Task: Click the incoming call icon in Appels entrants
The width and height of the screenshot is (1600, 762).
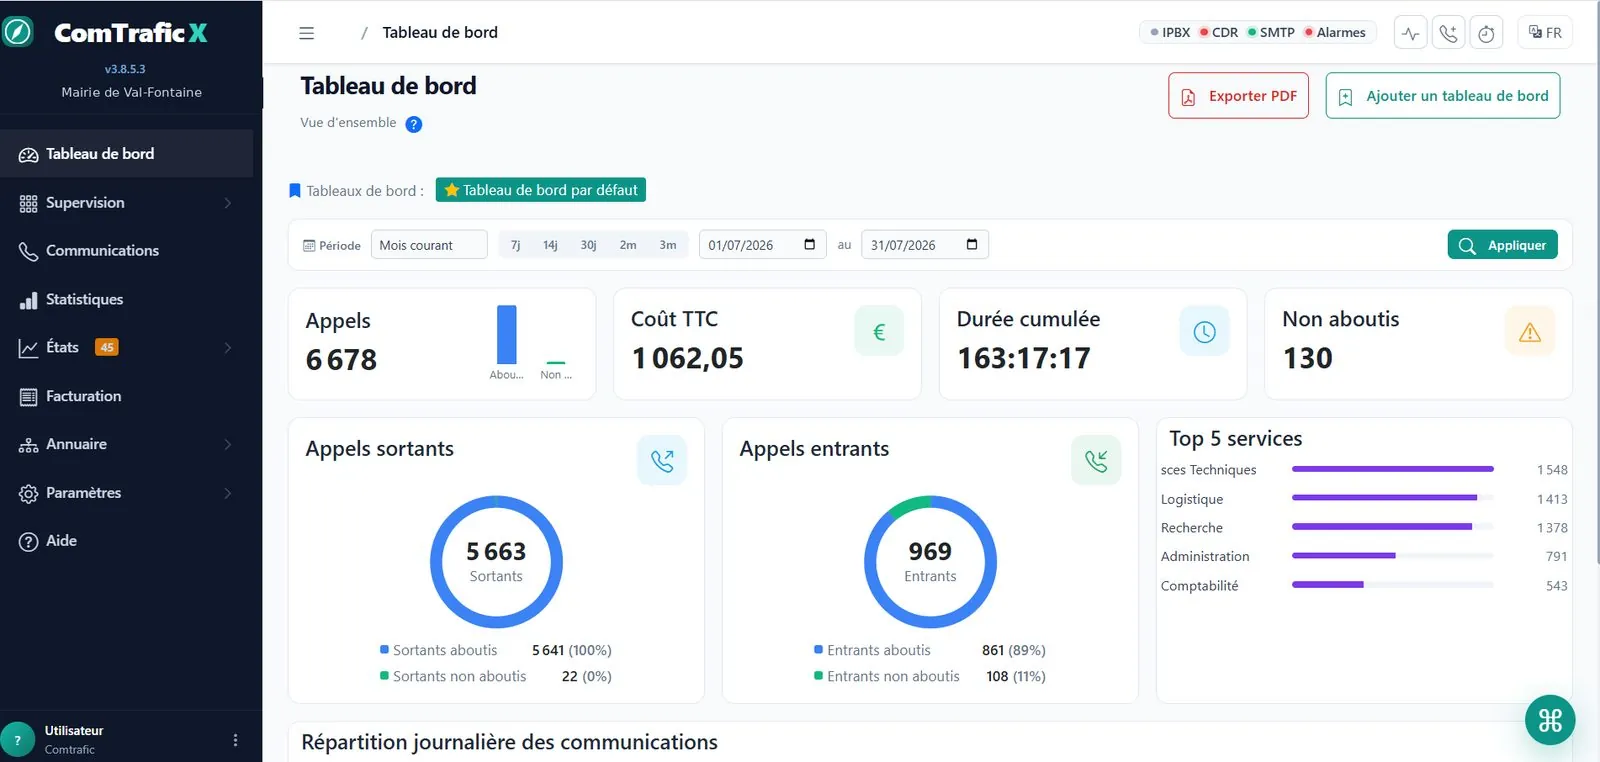Action: click(1096, 460)
